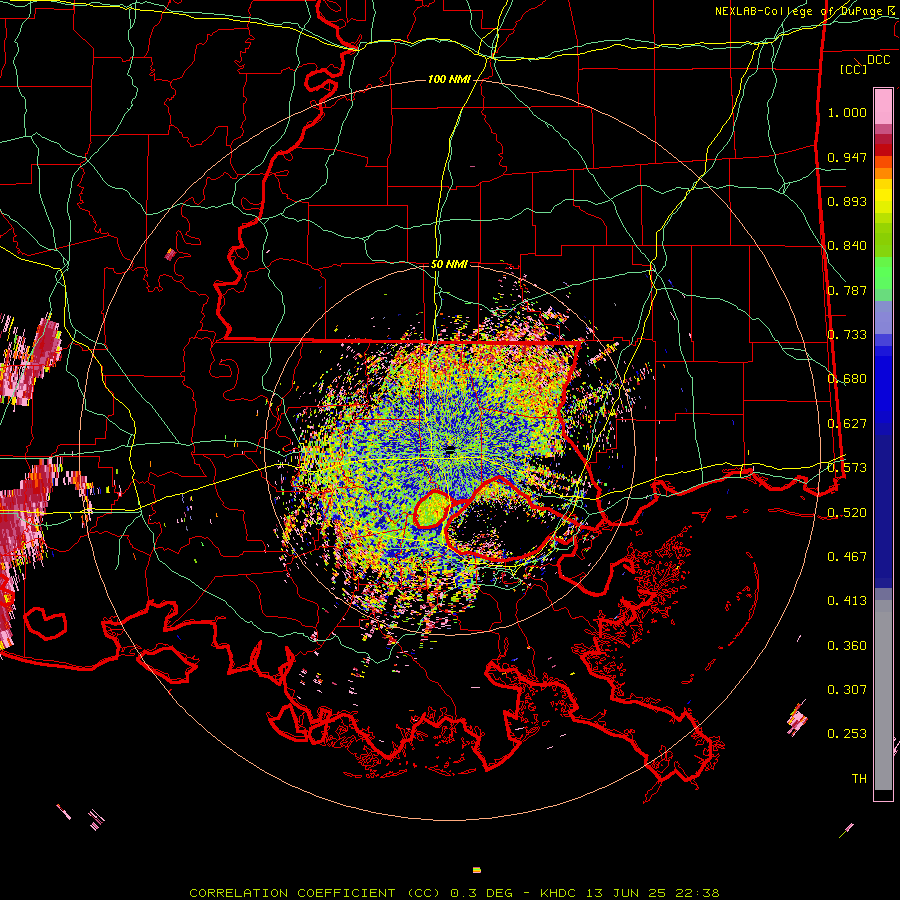
Task: Click the 1.000 scale value
Action: (x=847, y=112)
